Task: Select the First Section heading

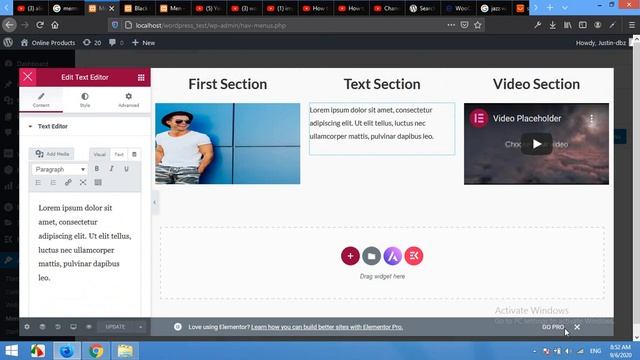Action: pos(228,84)
